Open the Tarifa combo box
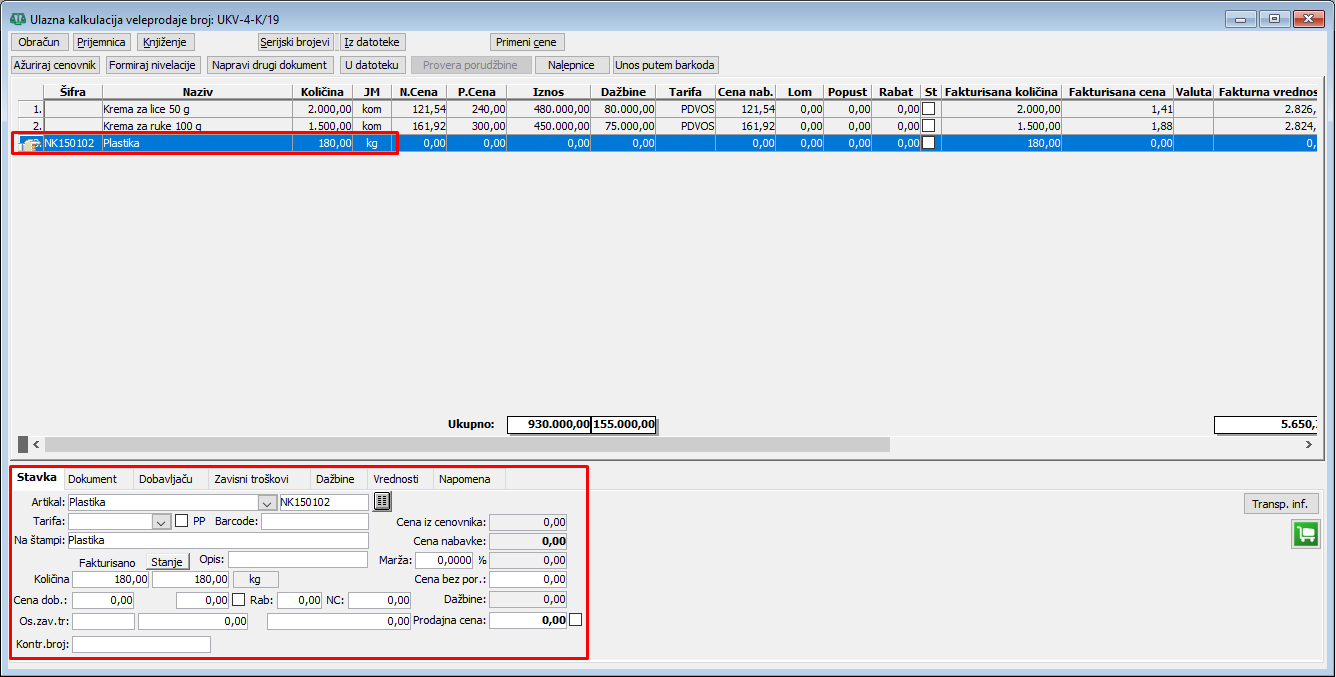This screenshot has width=1336, height=677. pos(161,521)
